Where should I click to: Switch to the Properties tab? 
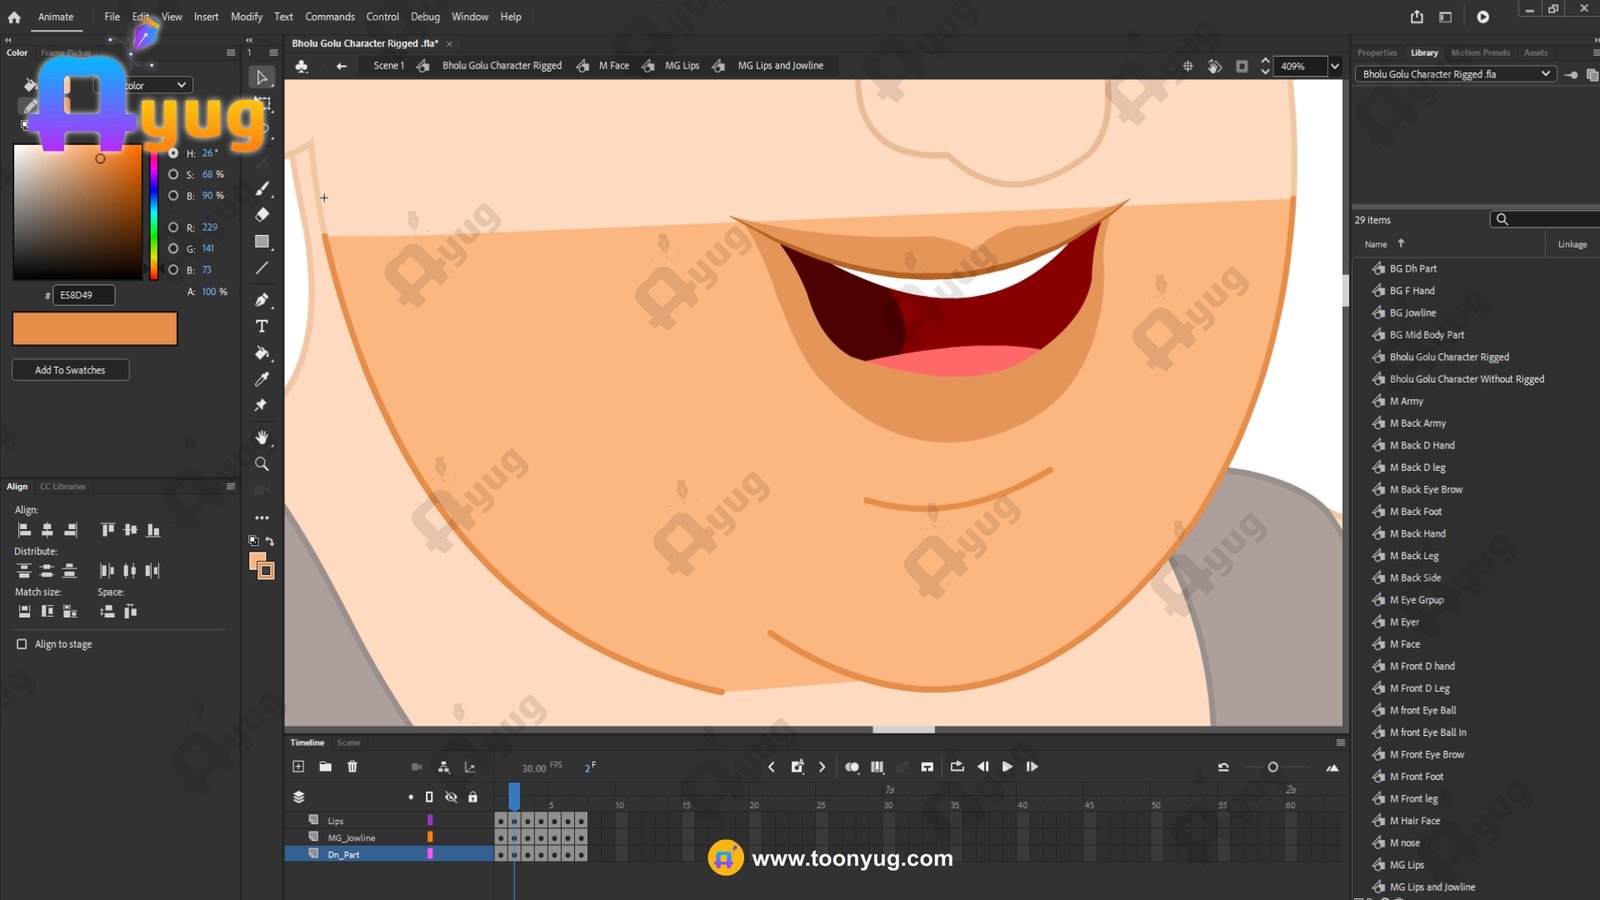click(1377, 53)
